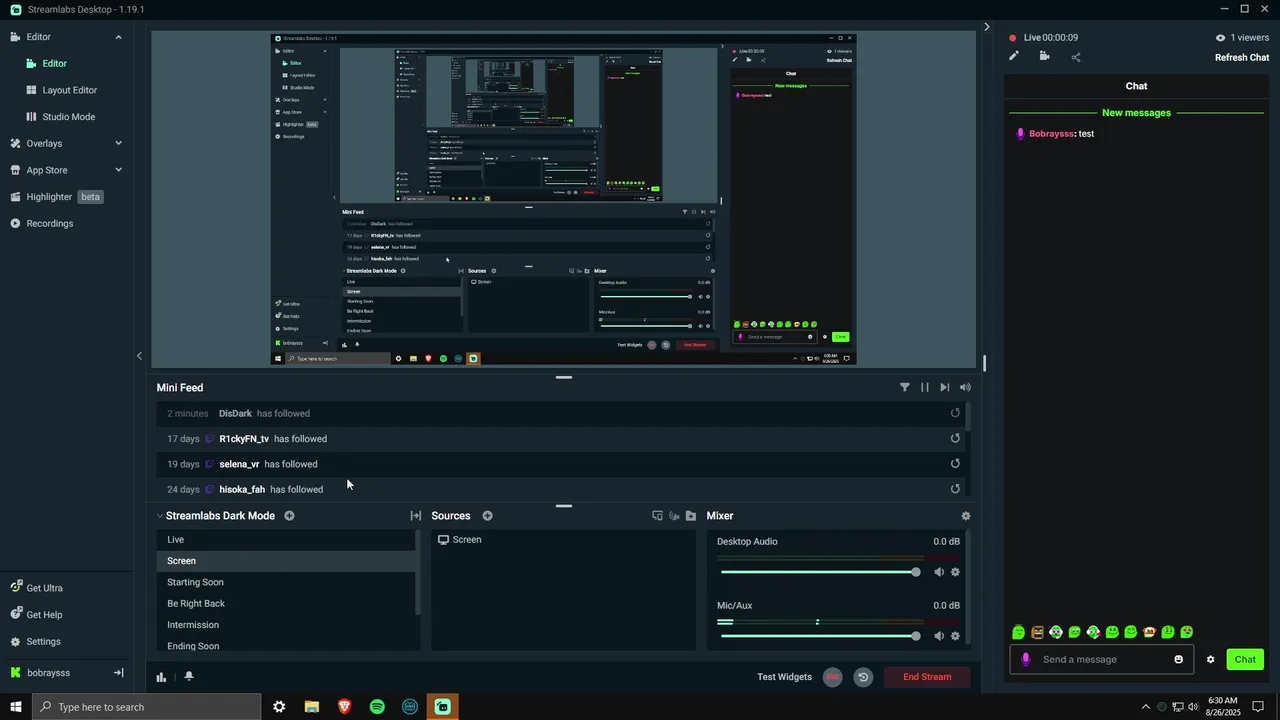
Task: Click the camera icon in live dock
Action: 1044,57
